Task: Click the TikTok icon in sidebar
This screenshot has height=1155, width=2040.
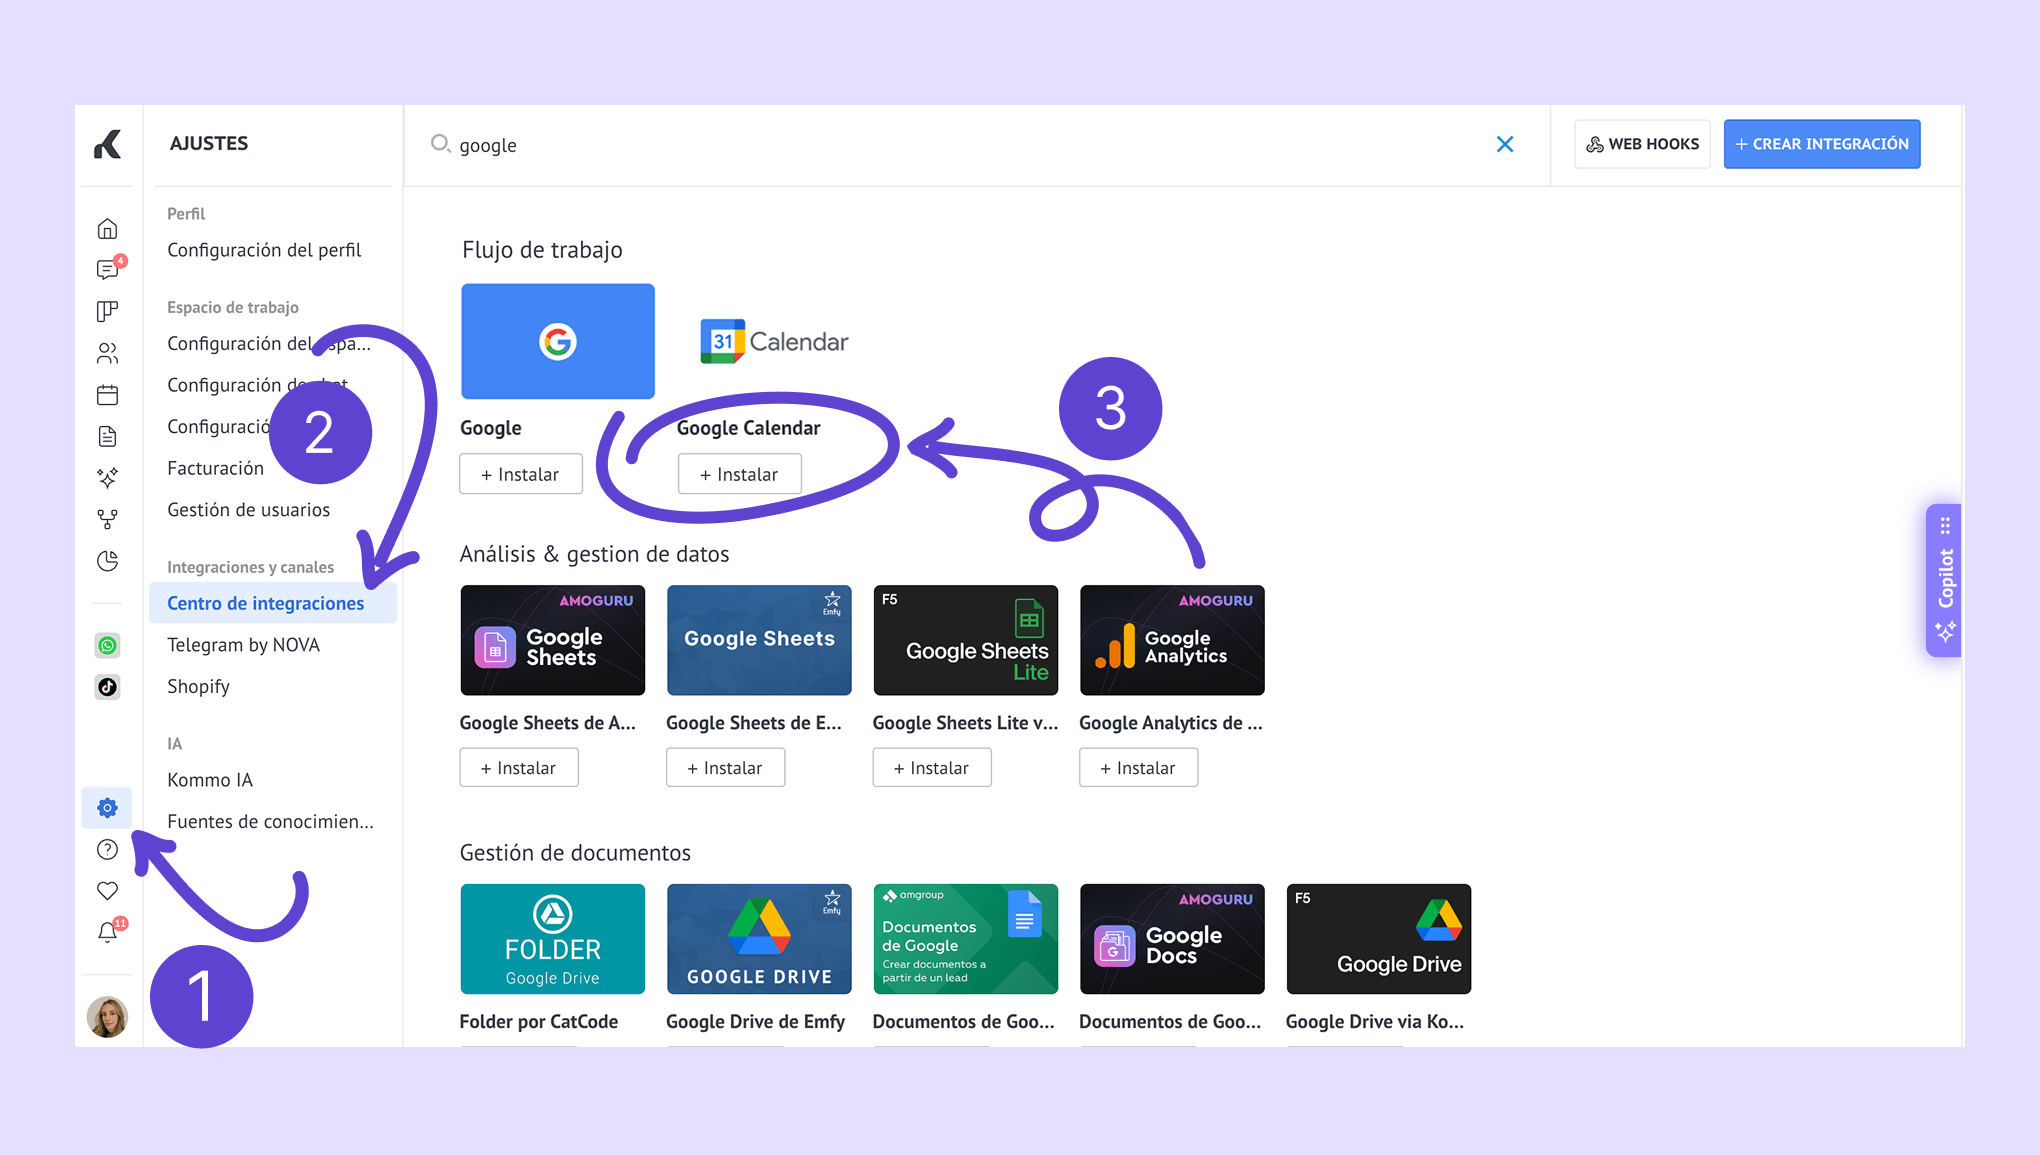Action: coord(107,687)
